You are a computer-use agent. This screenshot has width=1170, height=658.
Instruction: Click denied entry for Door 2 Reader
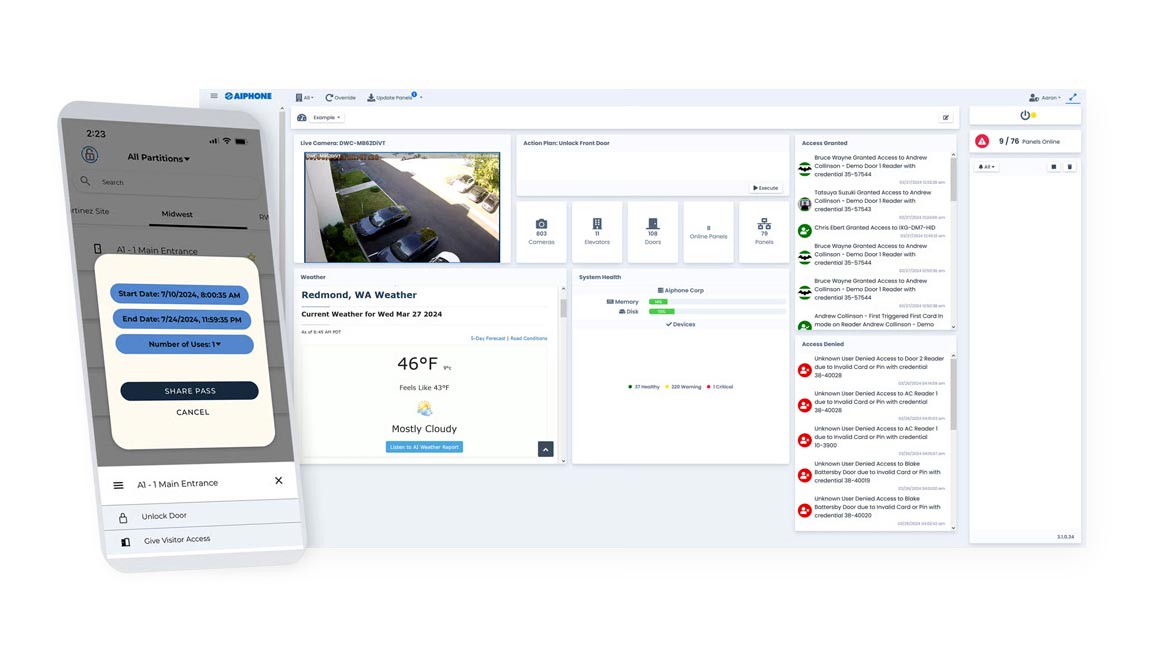coord(872,369)
